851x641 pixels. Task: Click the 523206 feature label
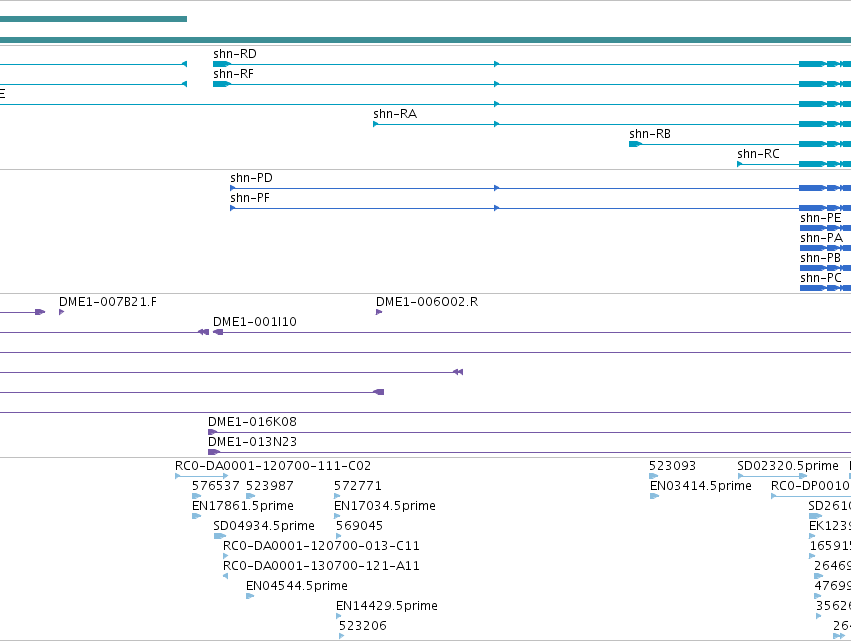pyautogui.click(x=363, y=626)
